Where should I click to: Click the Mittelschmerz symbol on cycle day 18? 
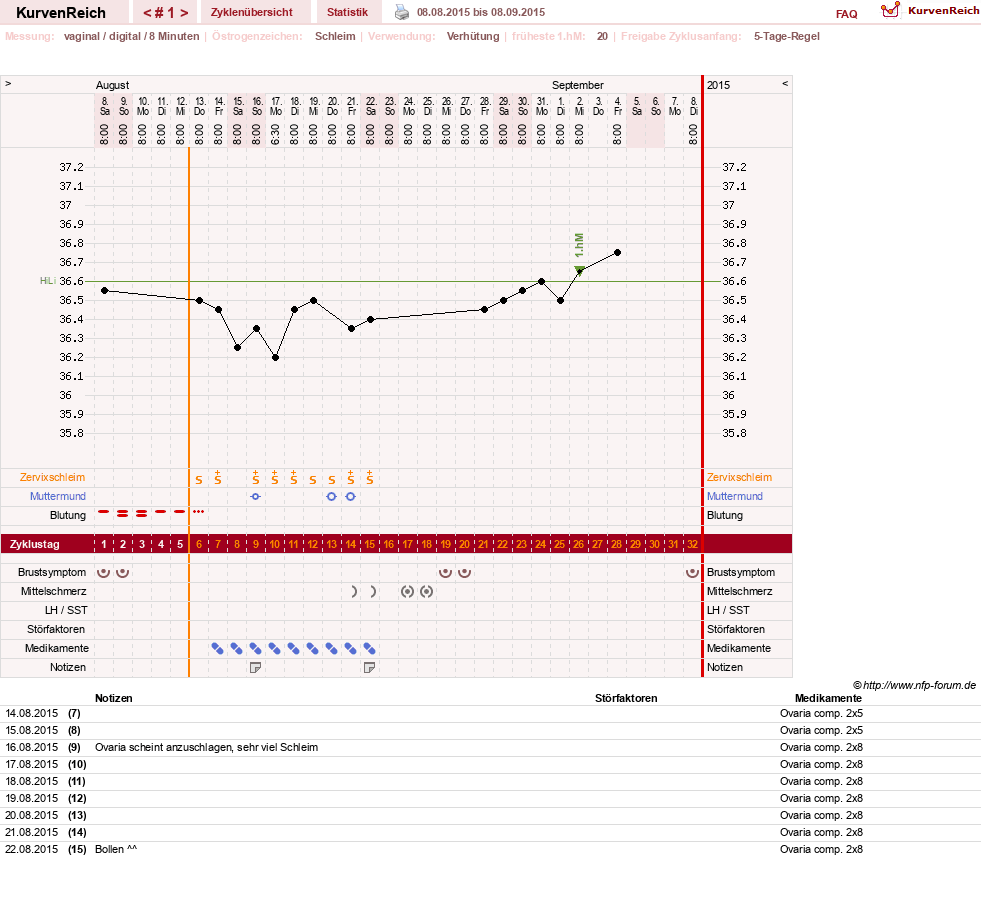point(426,591)
